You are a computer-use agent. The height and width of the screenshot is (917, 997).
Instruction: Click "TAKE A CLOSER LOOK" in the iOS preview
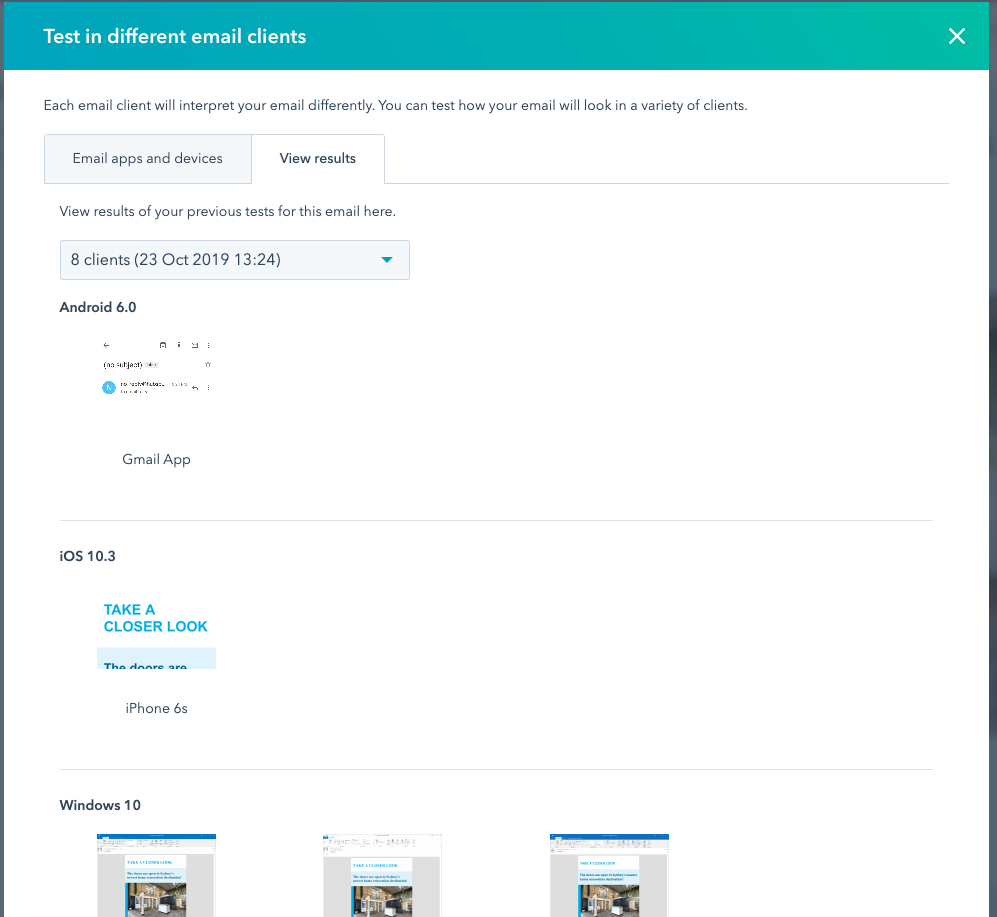(x=156, y=617)
